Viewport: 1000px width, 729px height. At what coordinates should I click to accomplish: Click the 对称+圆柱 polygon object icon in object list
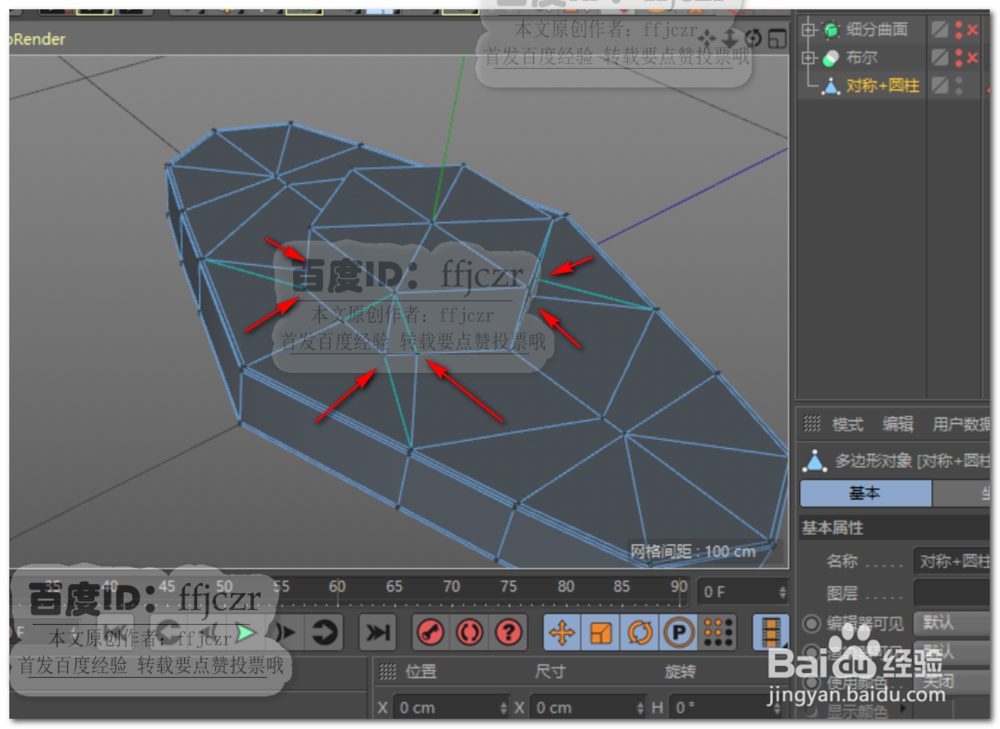(x=830, y=86)
